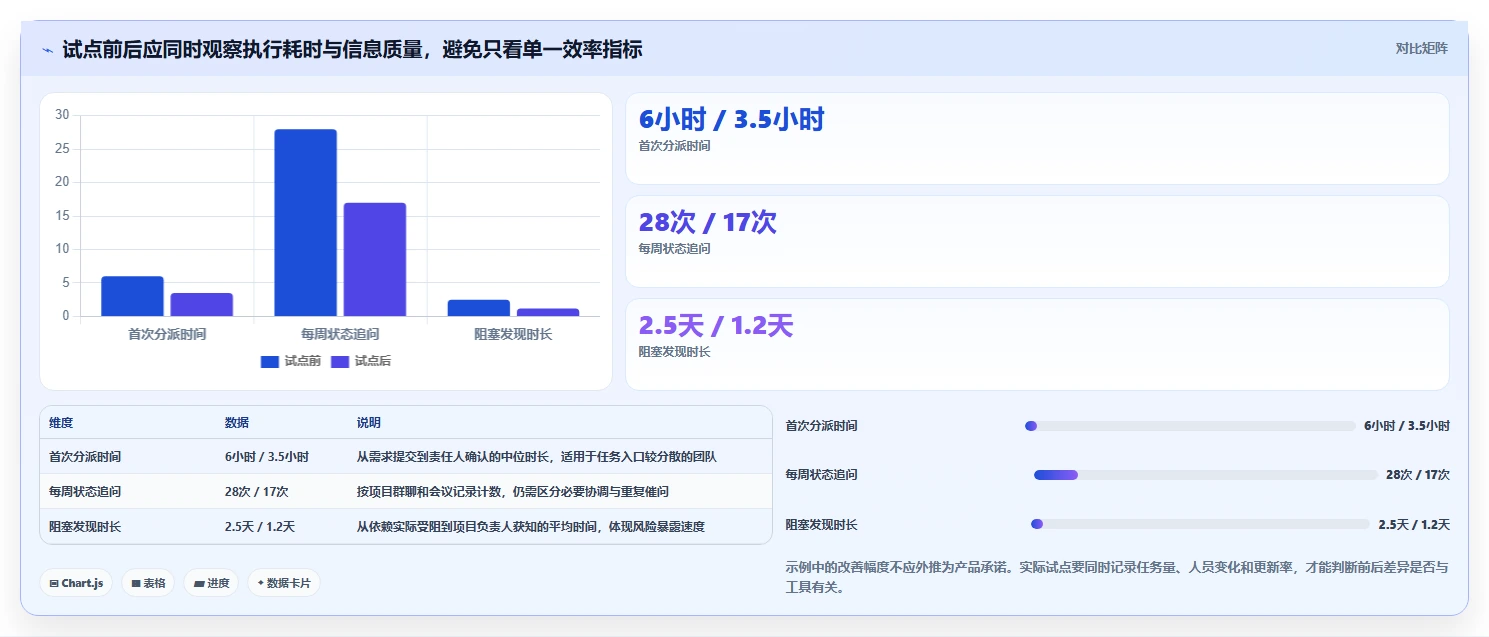The width and height of the screenshot is (1489, 637).
Task: Click table cell 28次 / 17次
Action: 257,491
